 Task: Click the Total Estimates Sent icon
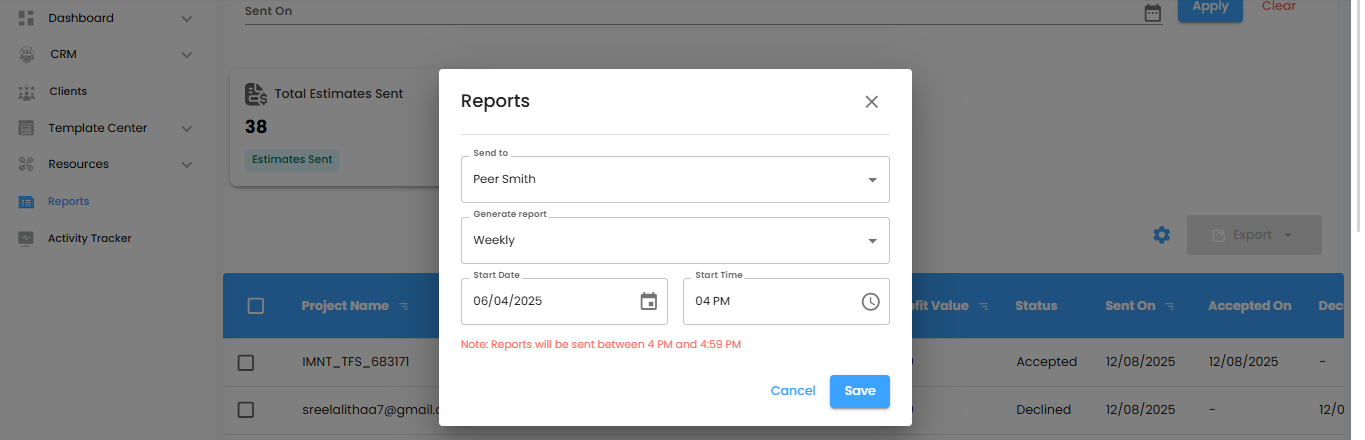point(256,94)
